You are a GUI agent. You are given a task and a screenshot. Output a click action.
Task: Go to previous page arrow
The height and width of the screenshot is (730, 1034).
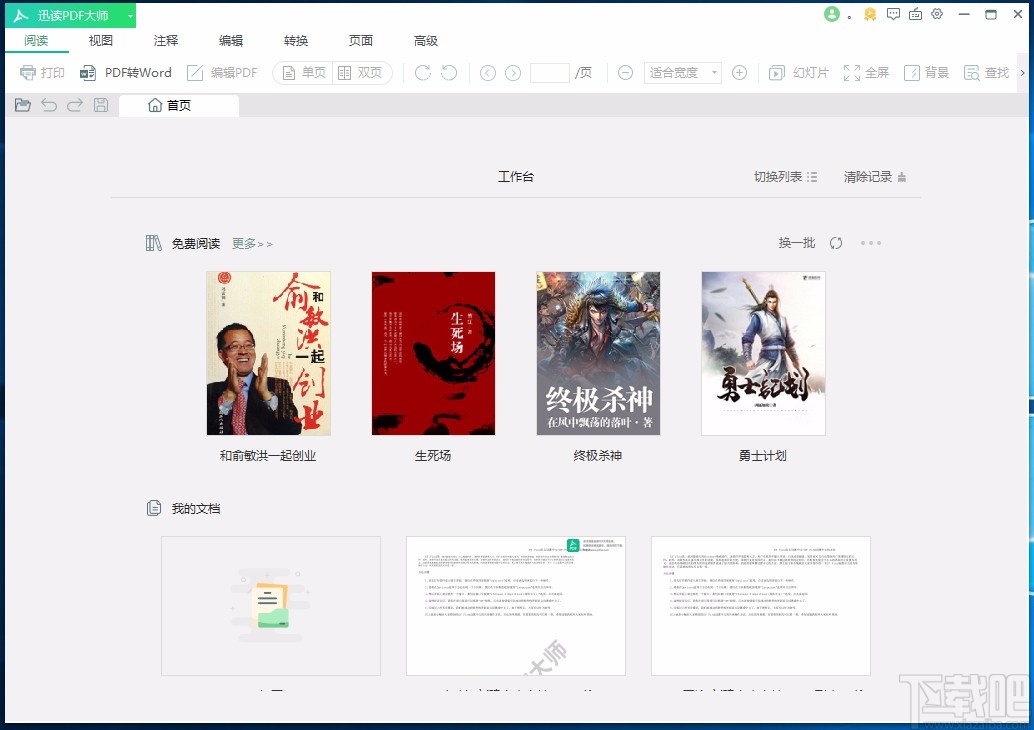click(488, 73)
